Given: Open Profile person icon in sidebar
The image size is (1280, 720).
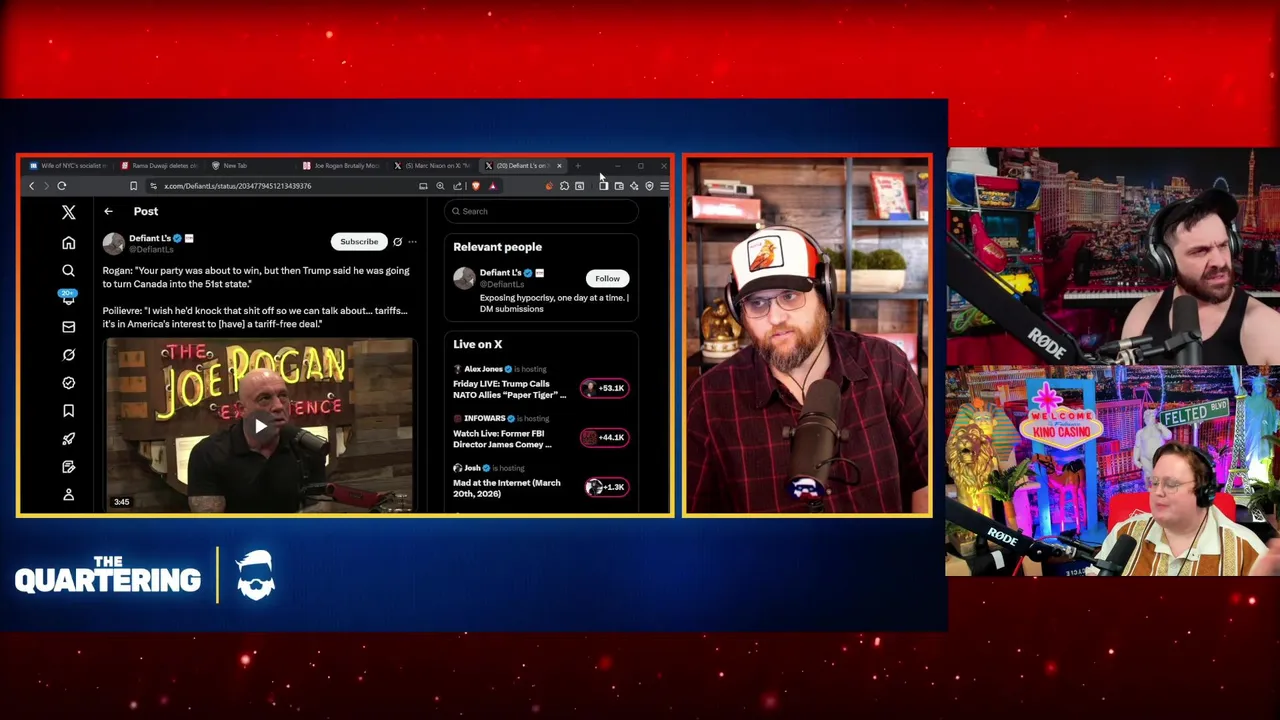Looking at the screenshot, I should tap(68, 495).
